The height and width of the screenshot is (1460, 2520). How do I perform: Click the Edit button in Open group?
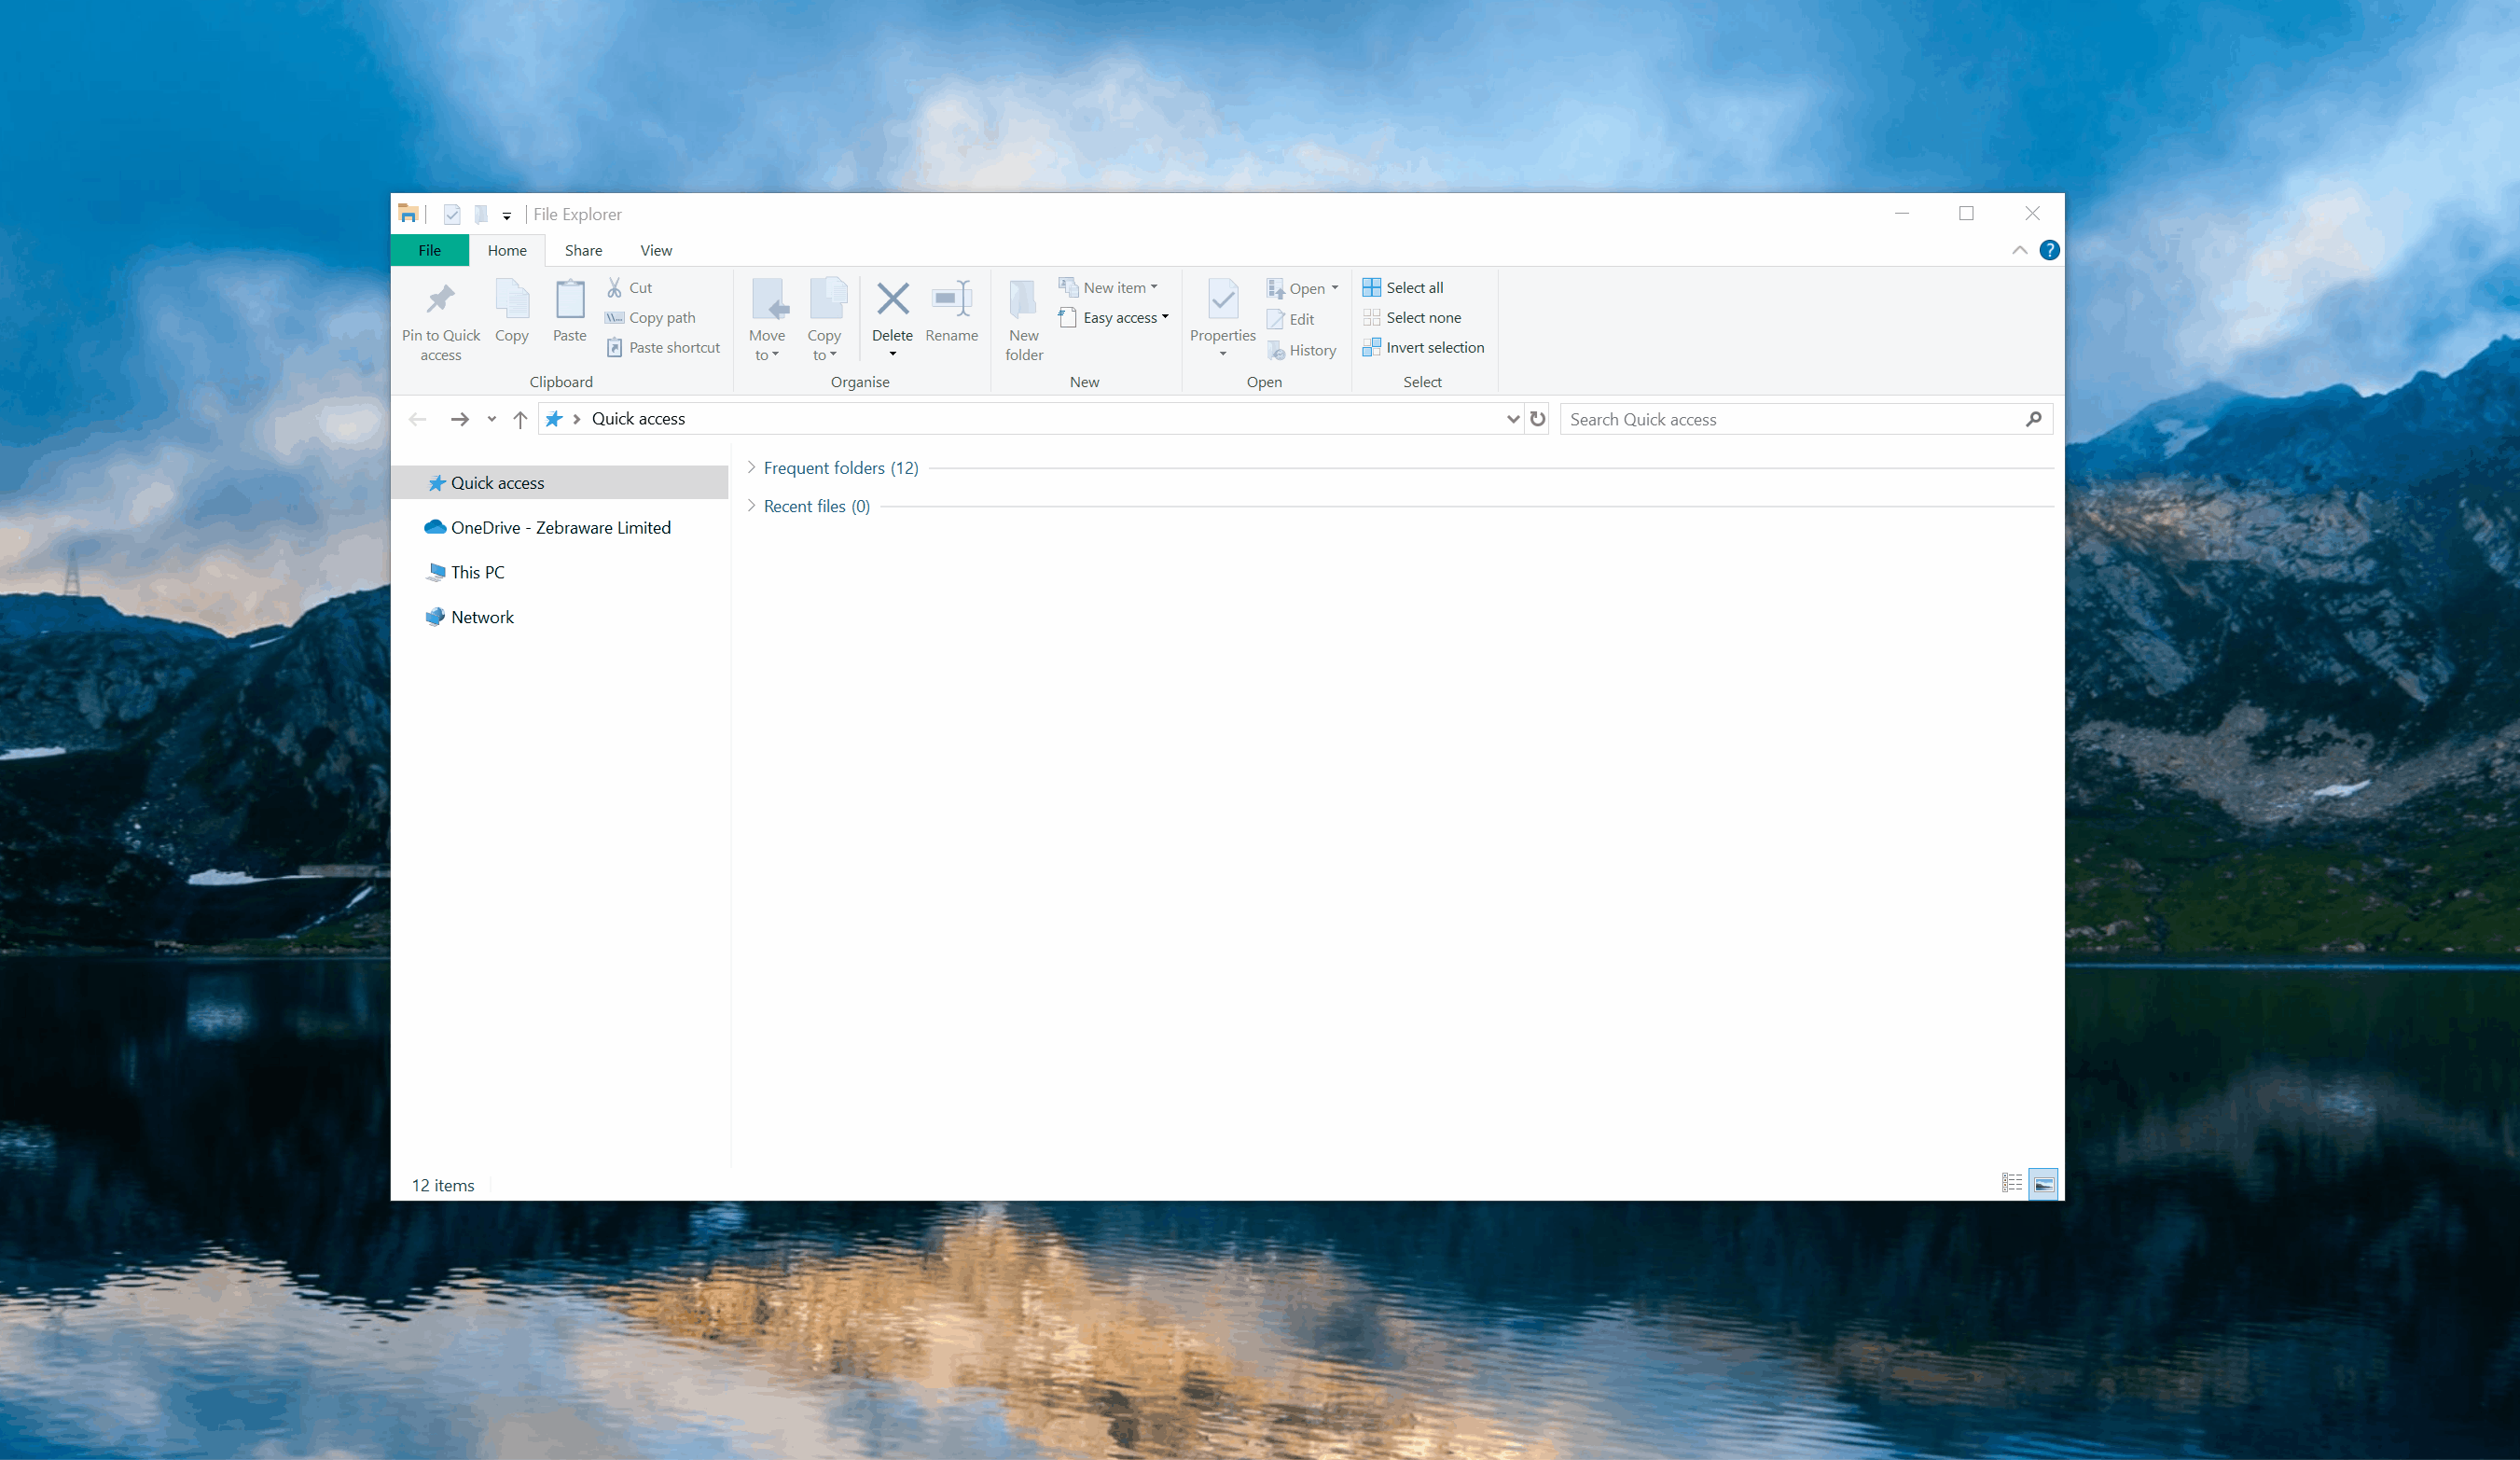pyautogui.click(x=1290, y=320)
